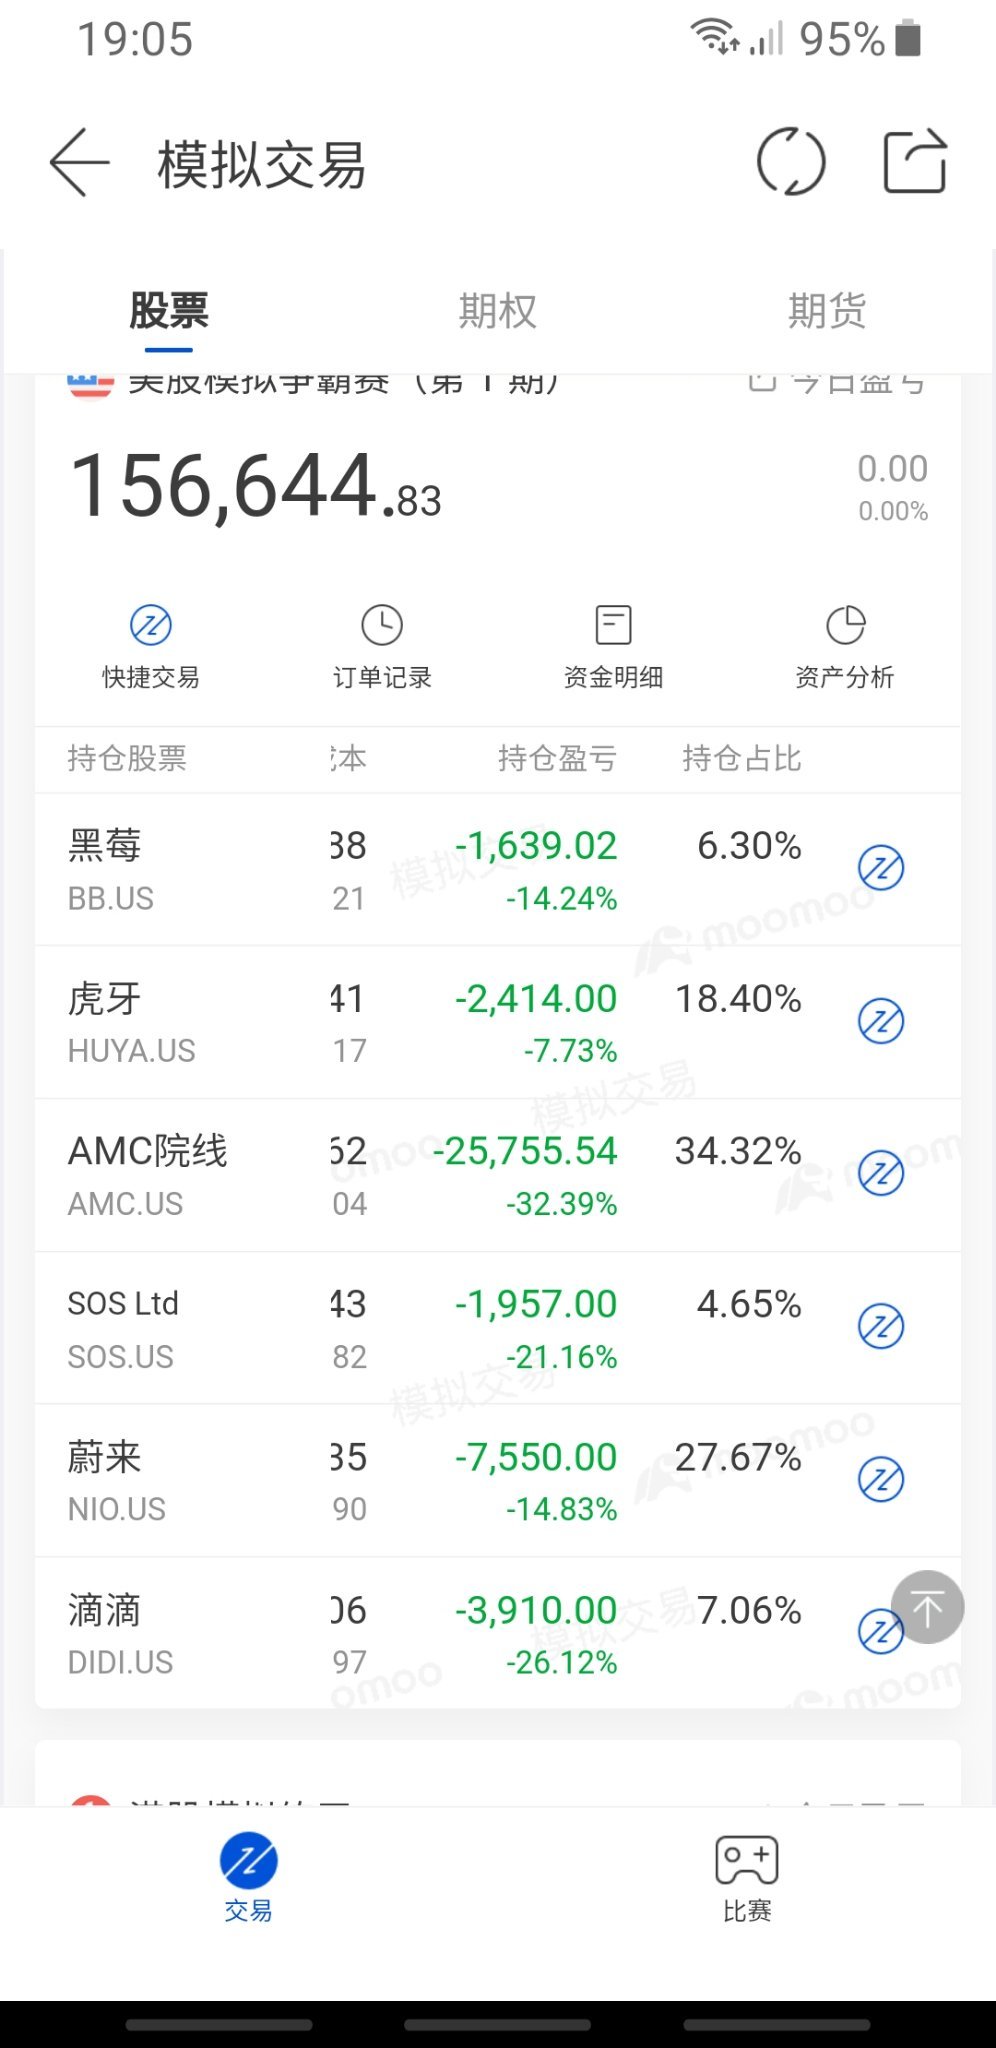Select the 交易 bottom navigation tab
996x2048 pixels.
click(248, 1877)
